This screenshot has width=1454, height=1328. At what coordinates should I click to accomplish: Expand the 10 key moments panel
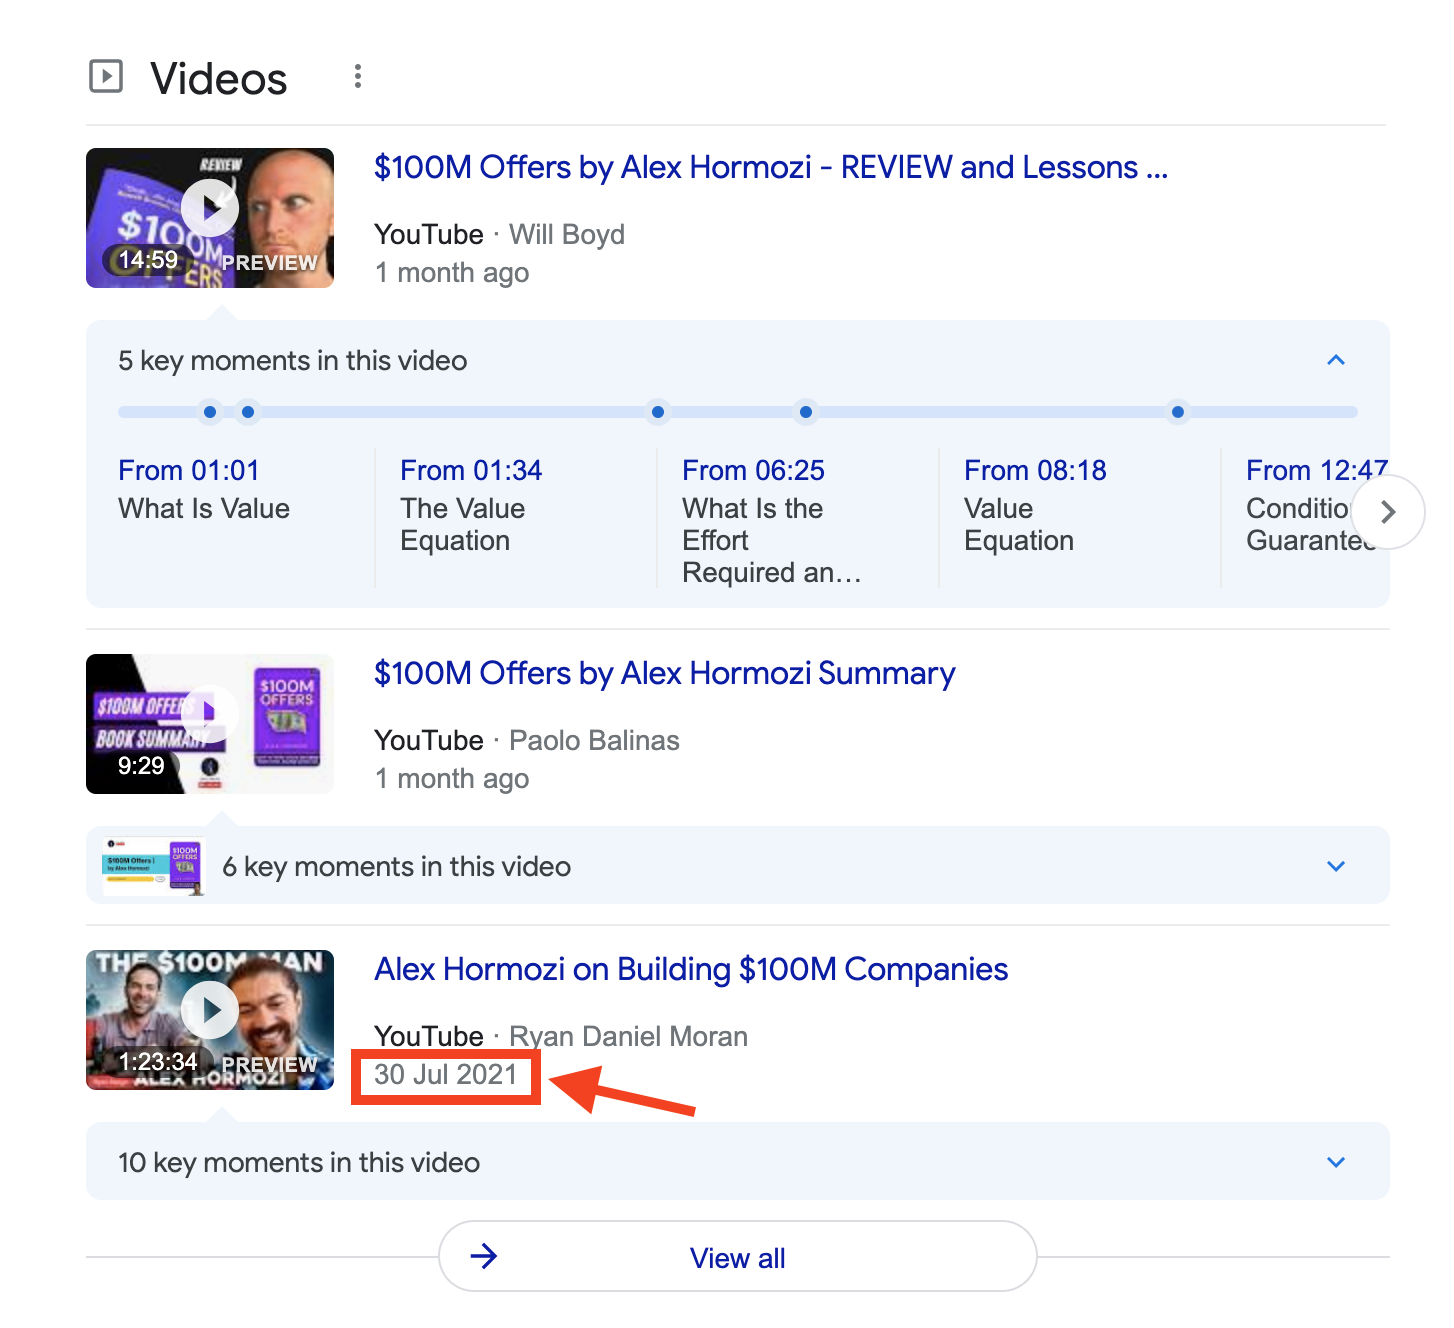[x=1336, y=1162]
